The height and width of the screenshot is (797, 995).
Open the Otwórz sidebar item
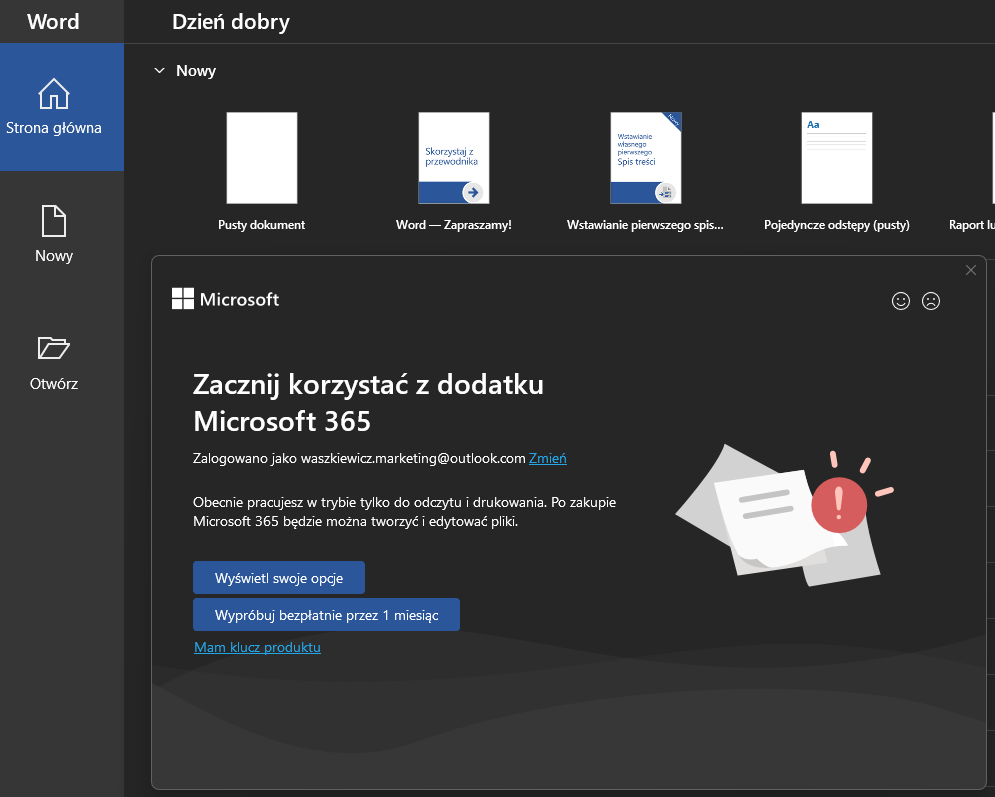[54, 363]
